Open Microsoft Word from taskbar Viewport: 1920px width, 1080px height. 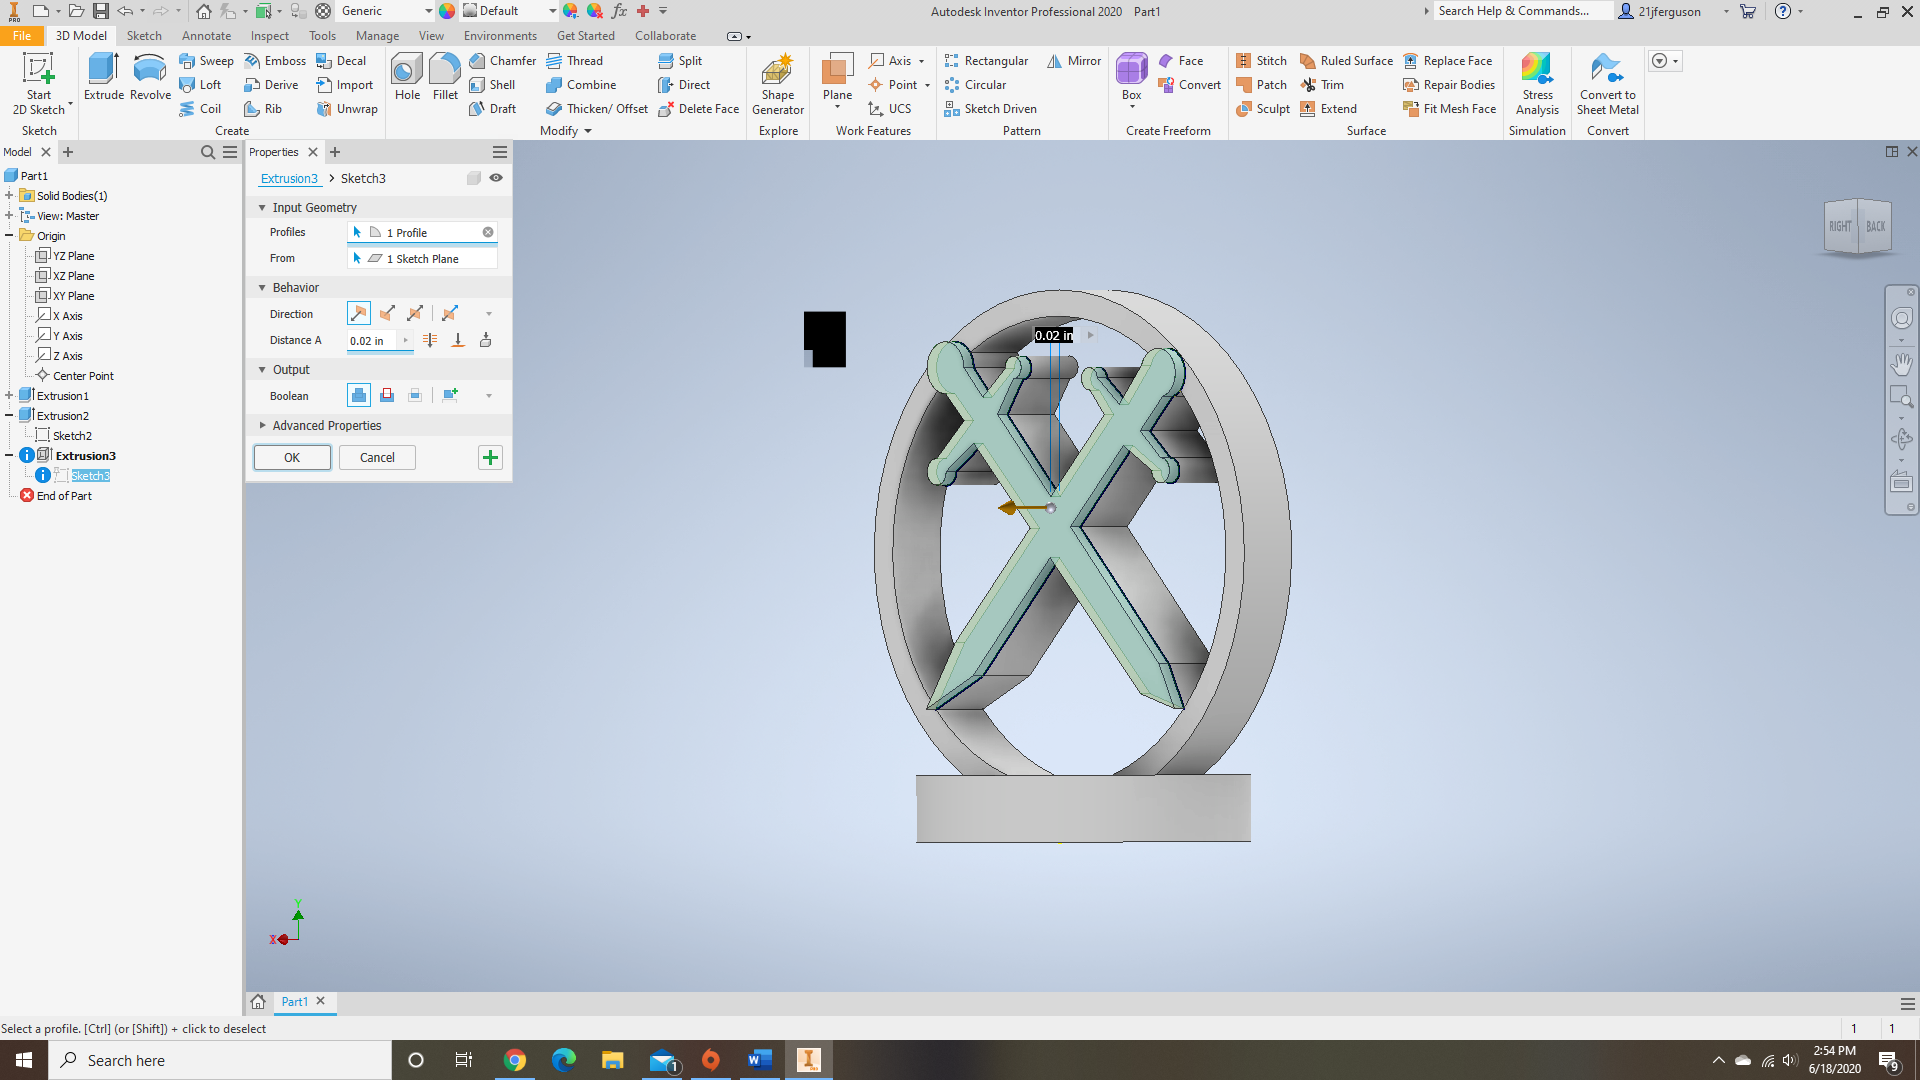759,1060
